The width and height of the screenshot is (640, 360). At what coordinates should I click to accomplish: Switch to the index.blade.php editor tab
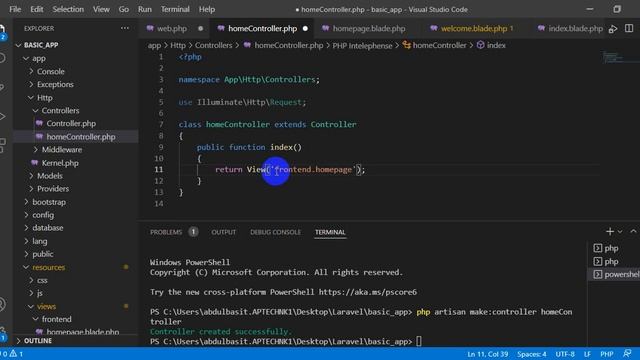[x=570, y=29]
